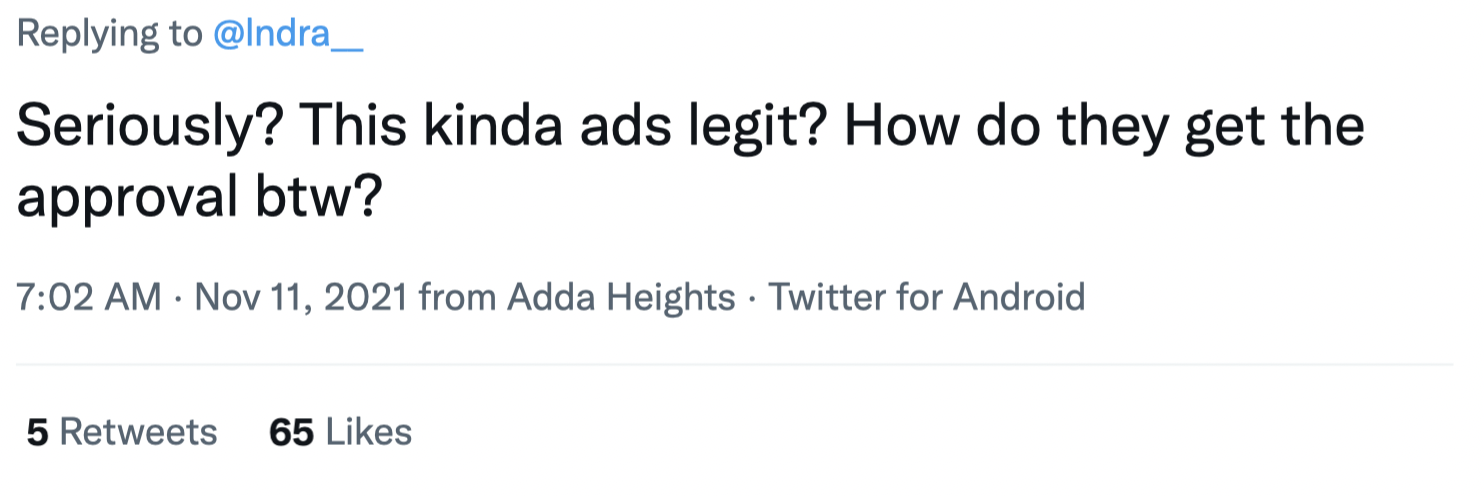Screen dimensions: 1484x496
Task: Open the Adda Heights location link
Action: click(621, 298)
